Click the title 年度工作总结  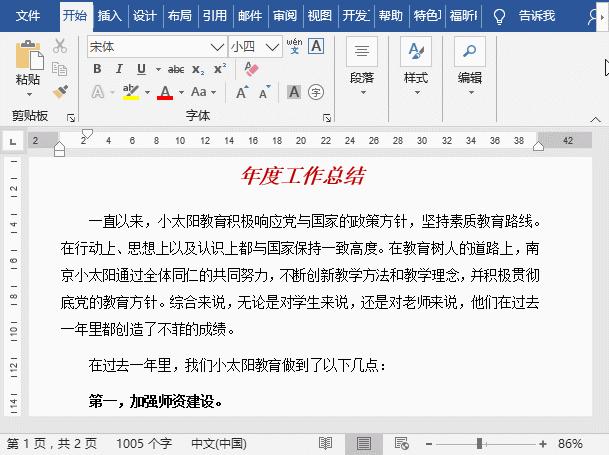tap(303, 176)
